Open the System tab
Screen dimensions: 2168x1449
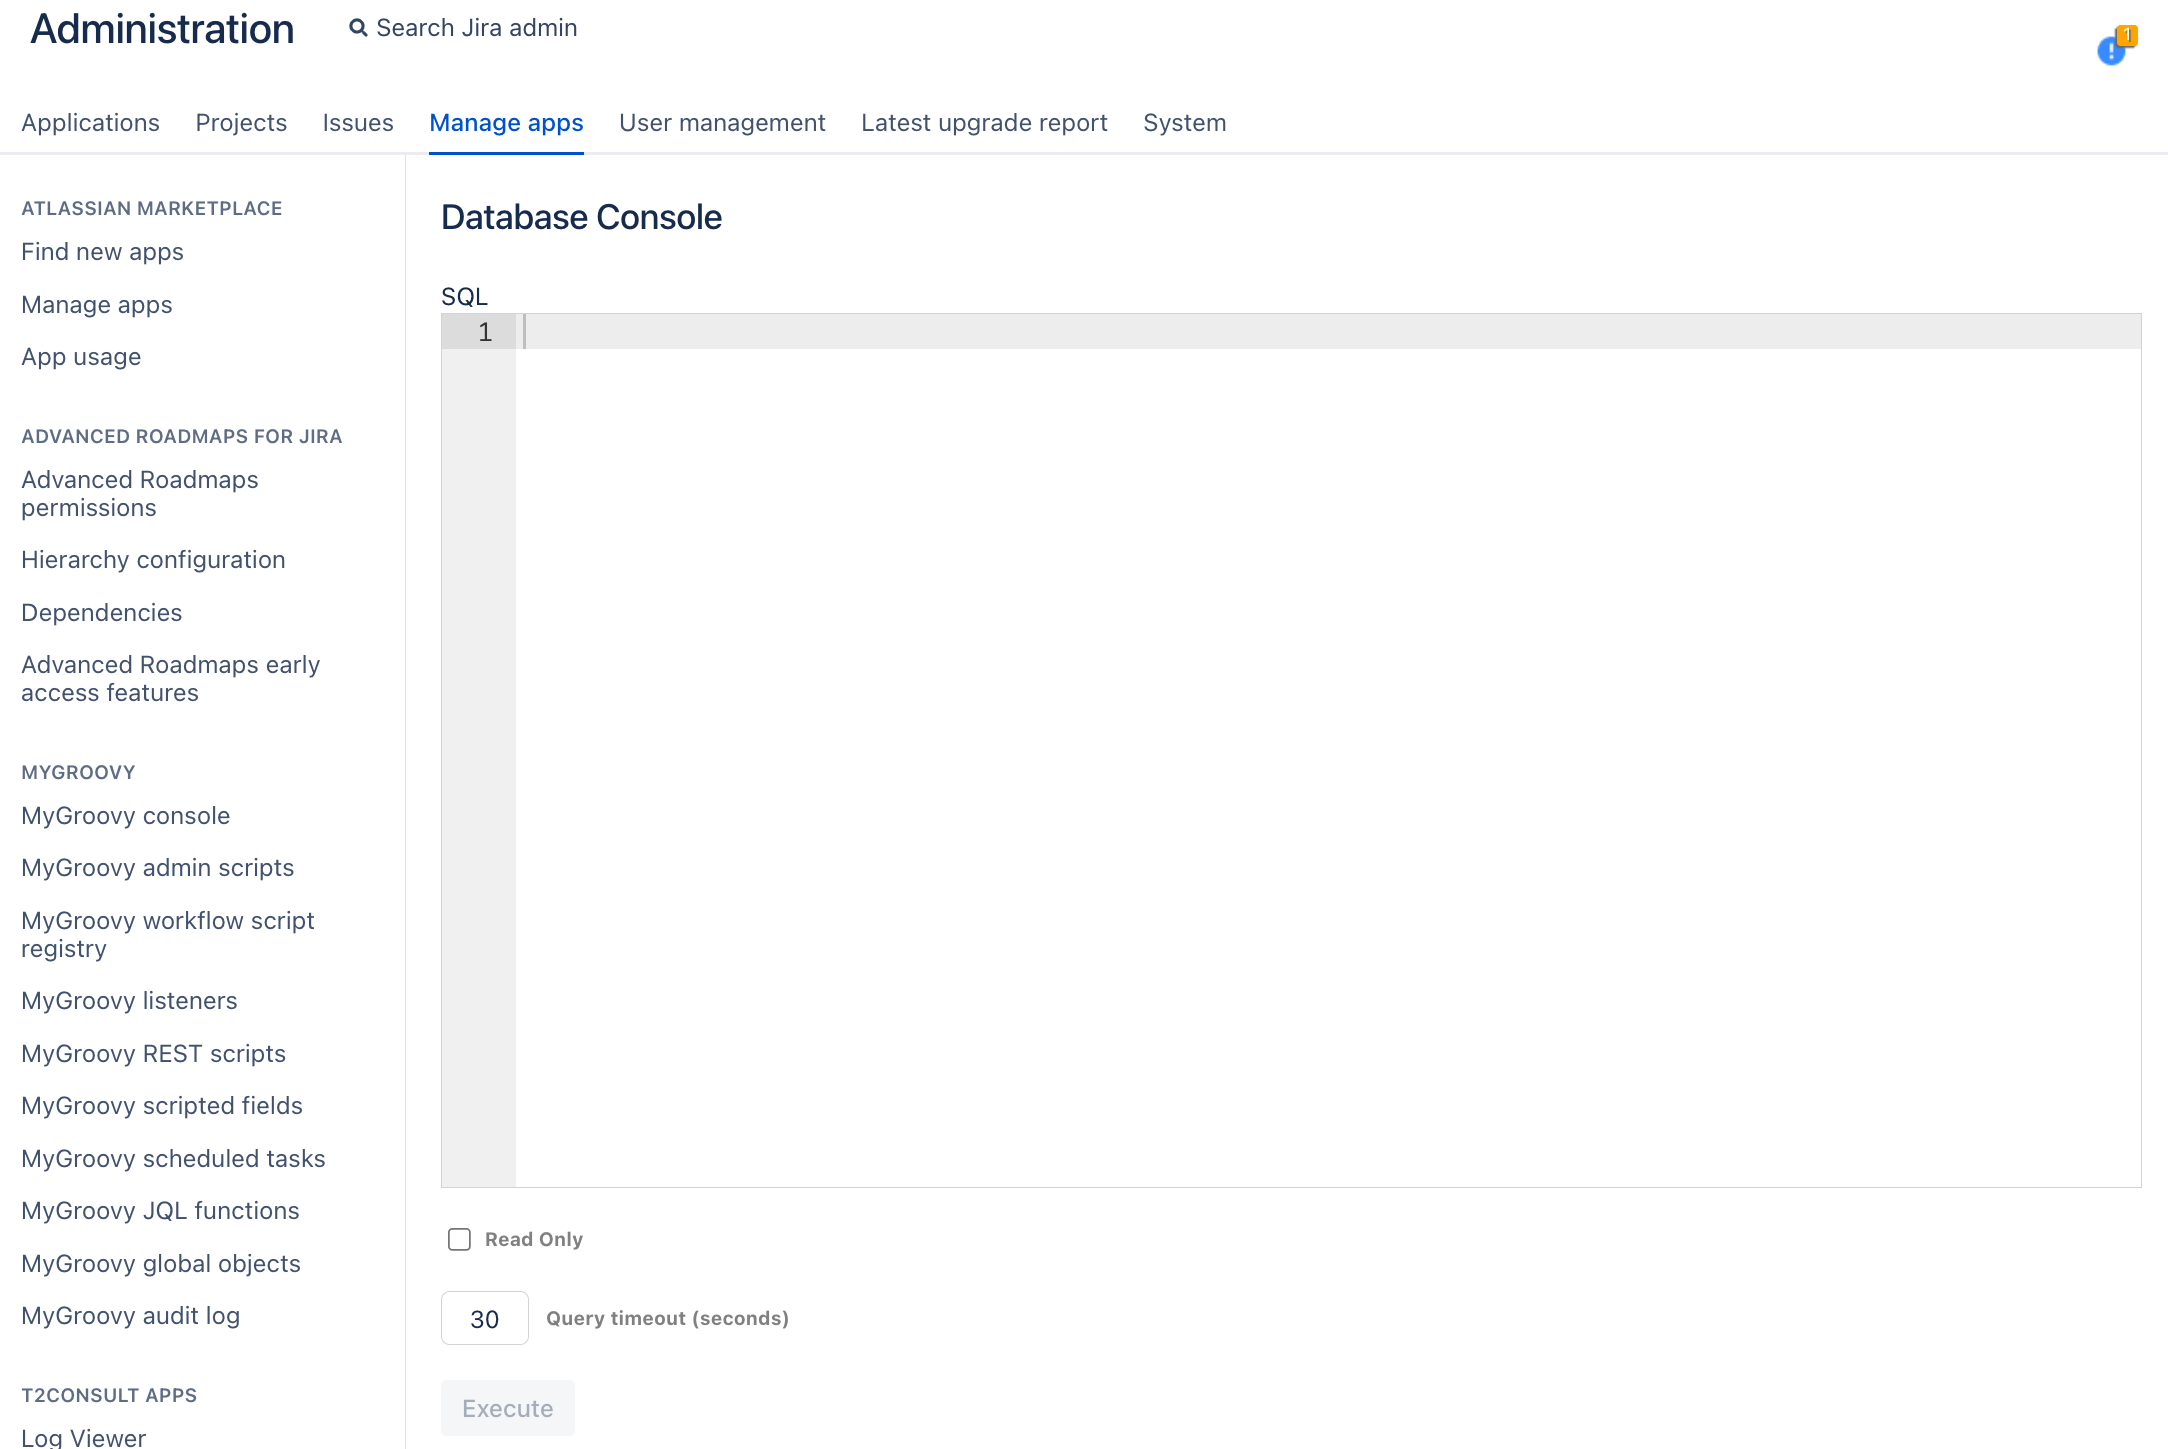click(x=1184, y=122)
